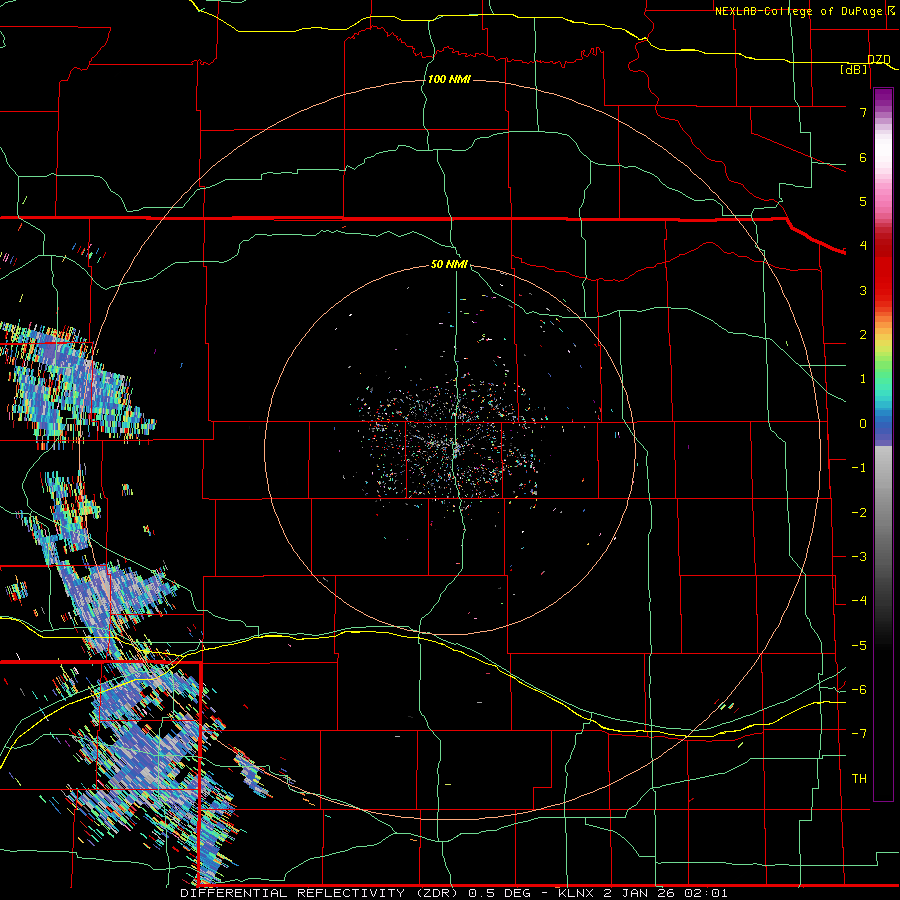This screenshot has width=900, height=900.
Task: Click the -4 value on the ZDR scale
Action: pos(859,601)
